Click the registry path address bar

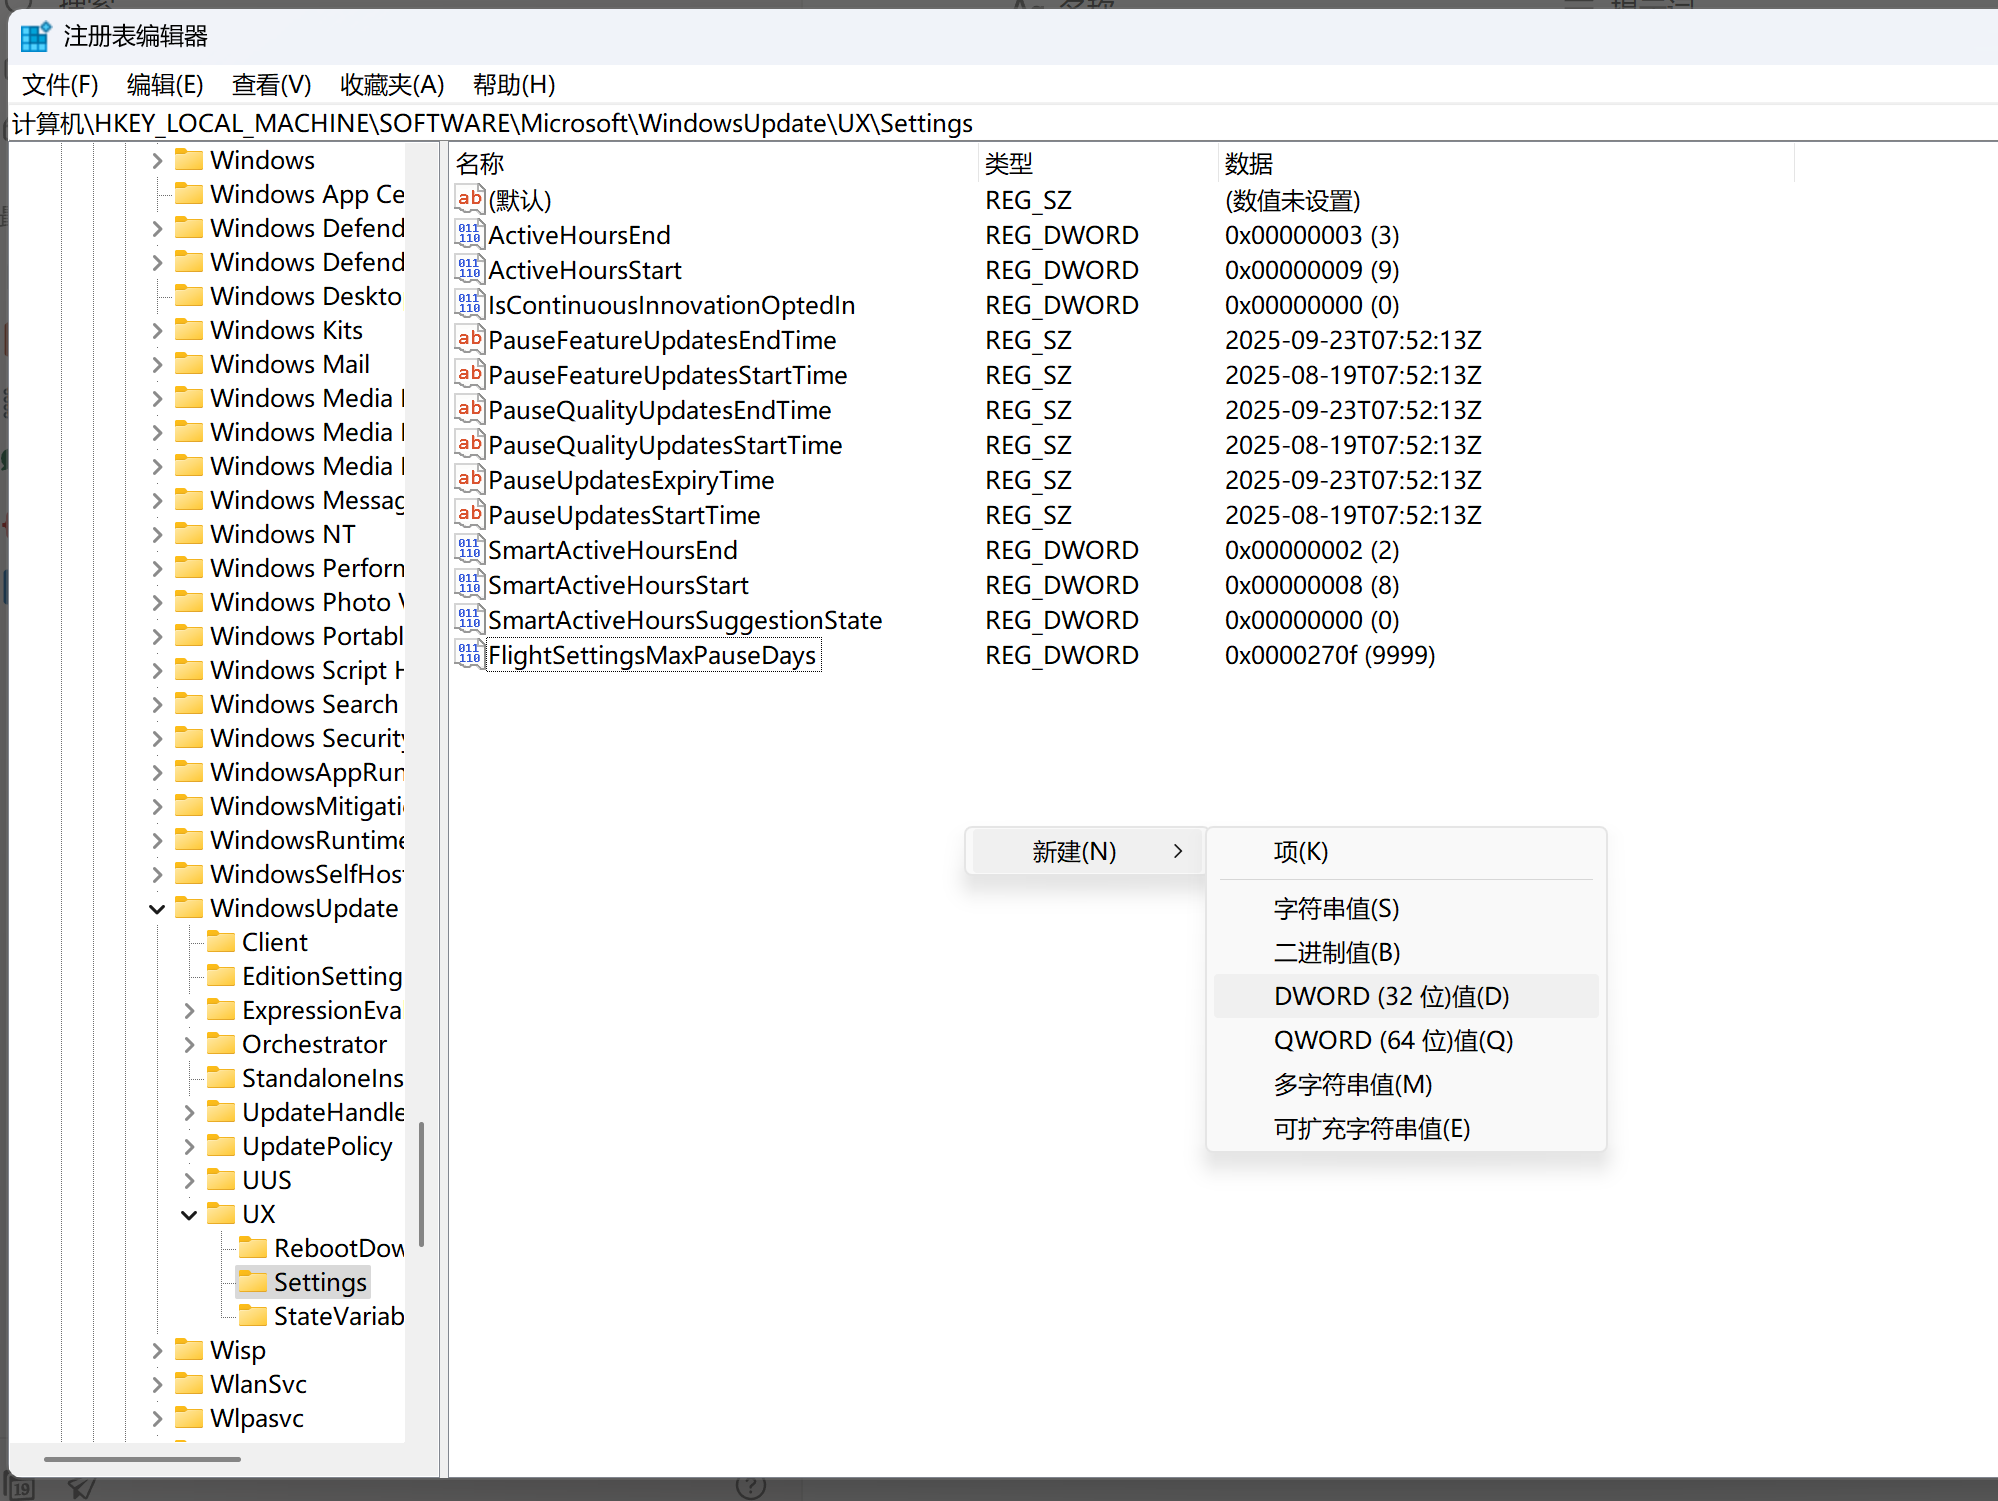click(x=1003, y=123)
